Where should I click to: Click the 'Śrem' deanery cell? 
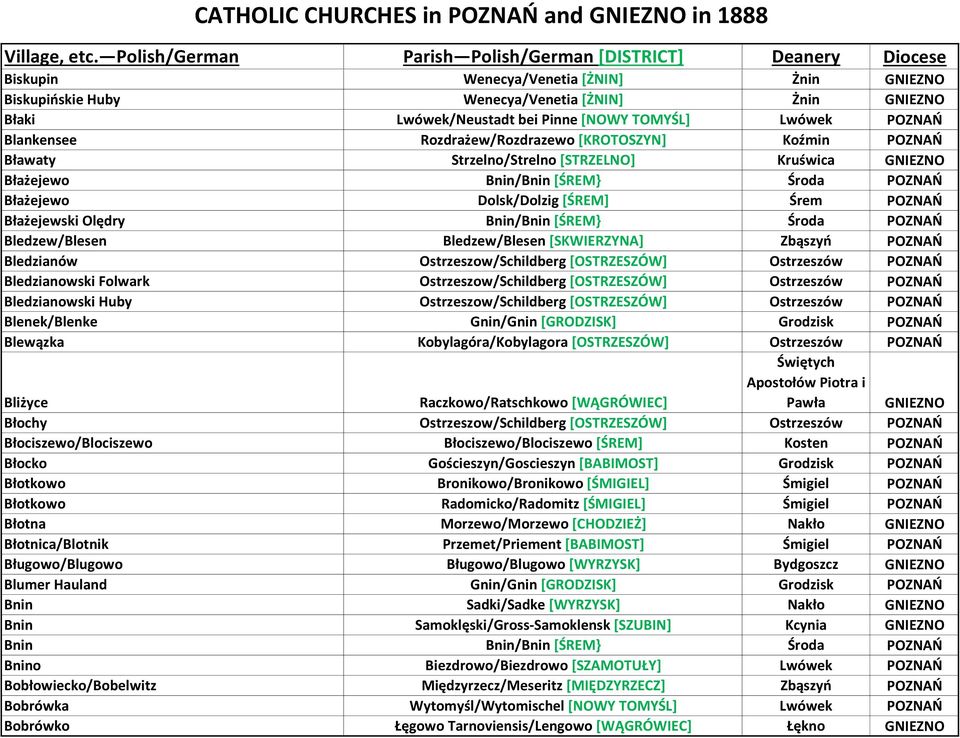tap(805, 200)
